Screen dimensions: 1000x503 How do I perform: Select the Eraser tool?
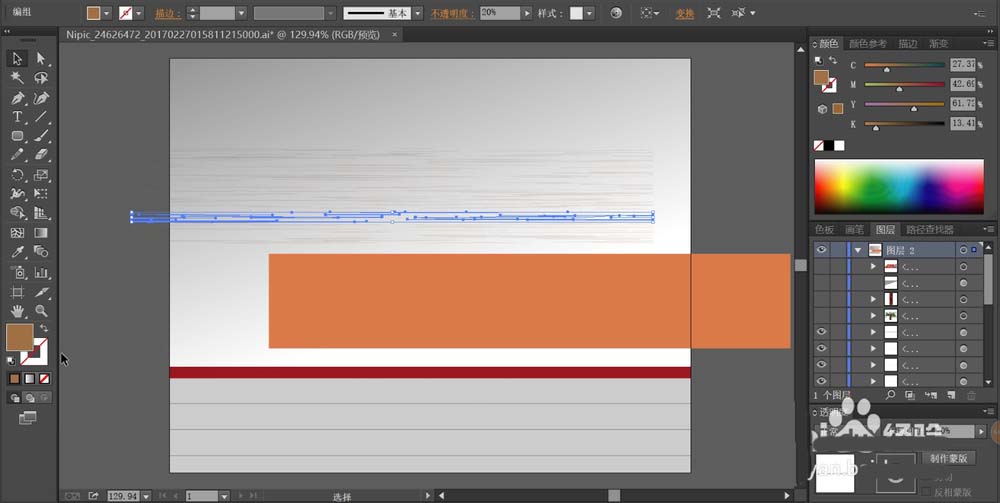point(41,155)
